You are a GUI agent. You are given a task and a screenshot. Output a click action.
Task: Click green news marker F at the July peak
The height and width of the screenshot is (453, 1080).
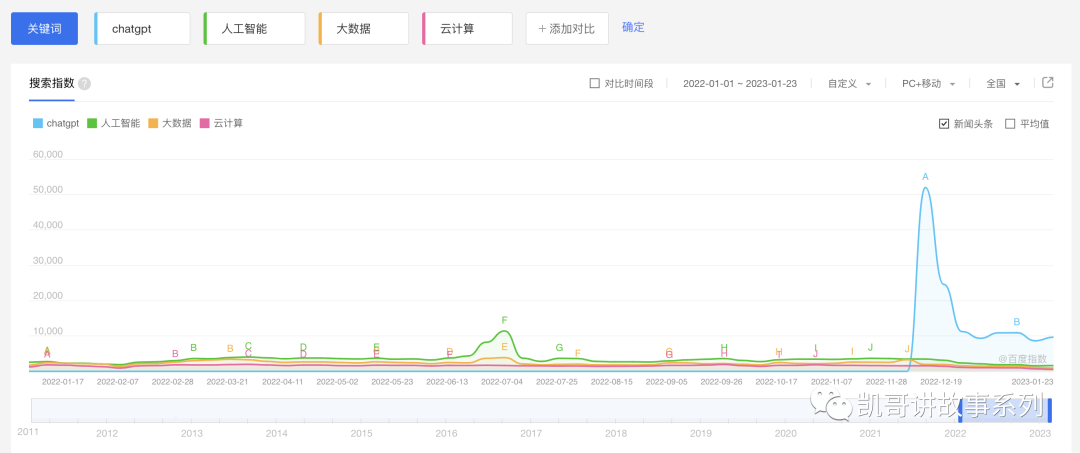(x=504, y=320)
